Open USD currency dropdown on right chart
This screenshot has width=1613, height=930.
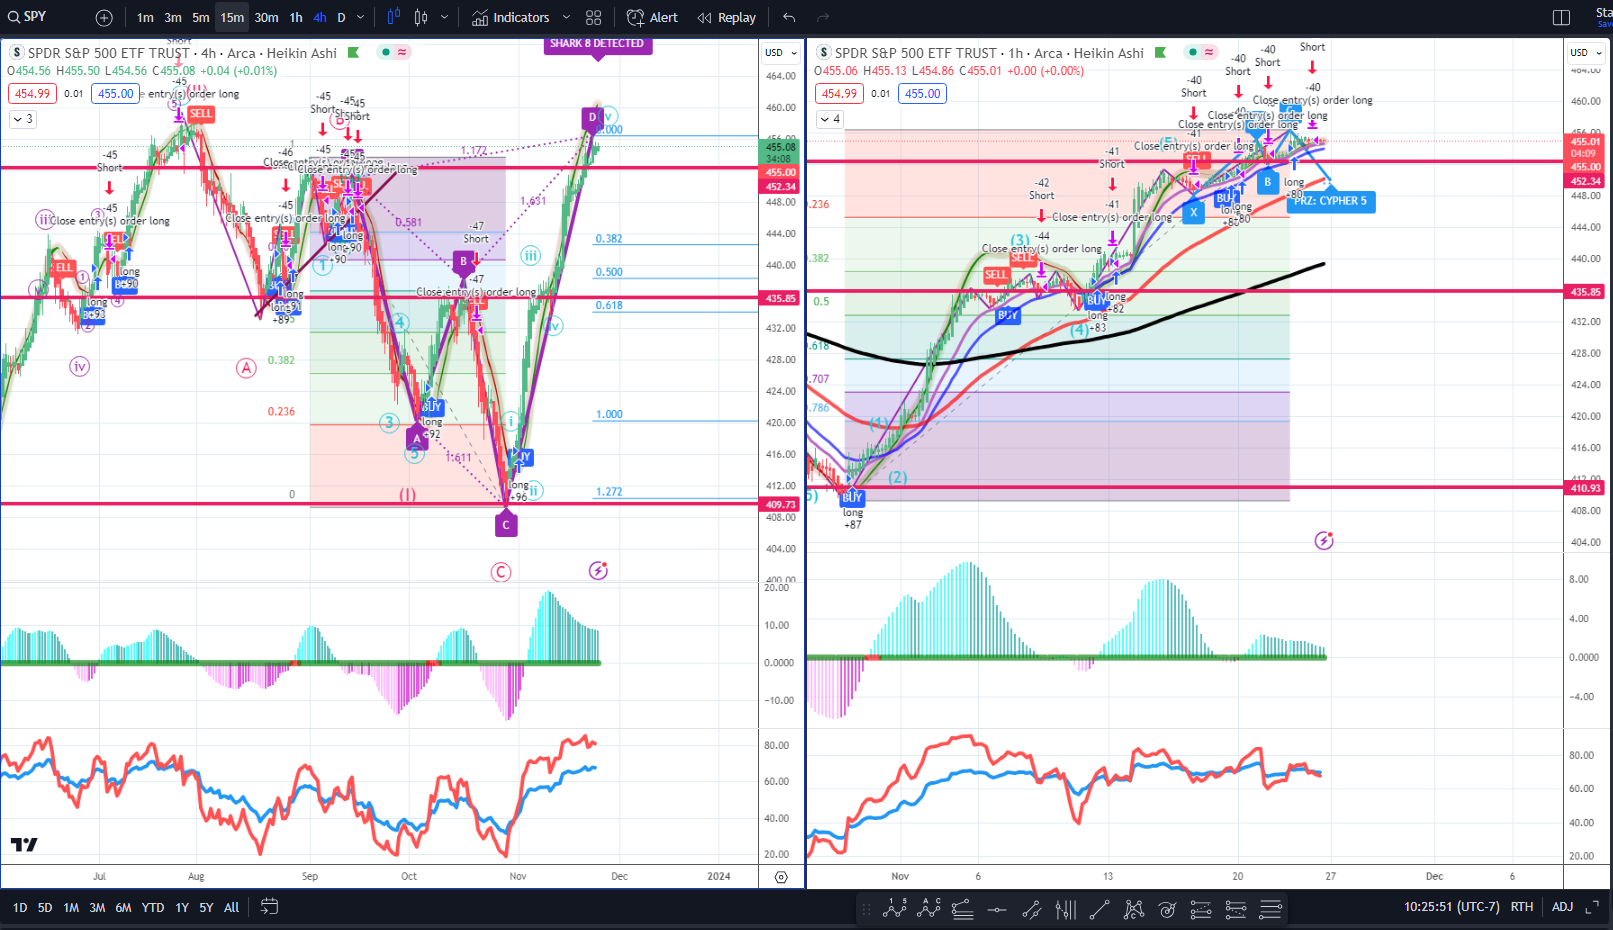point(1586,53)
